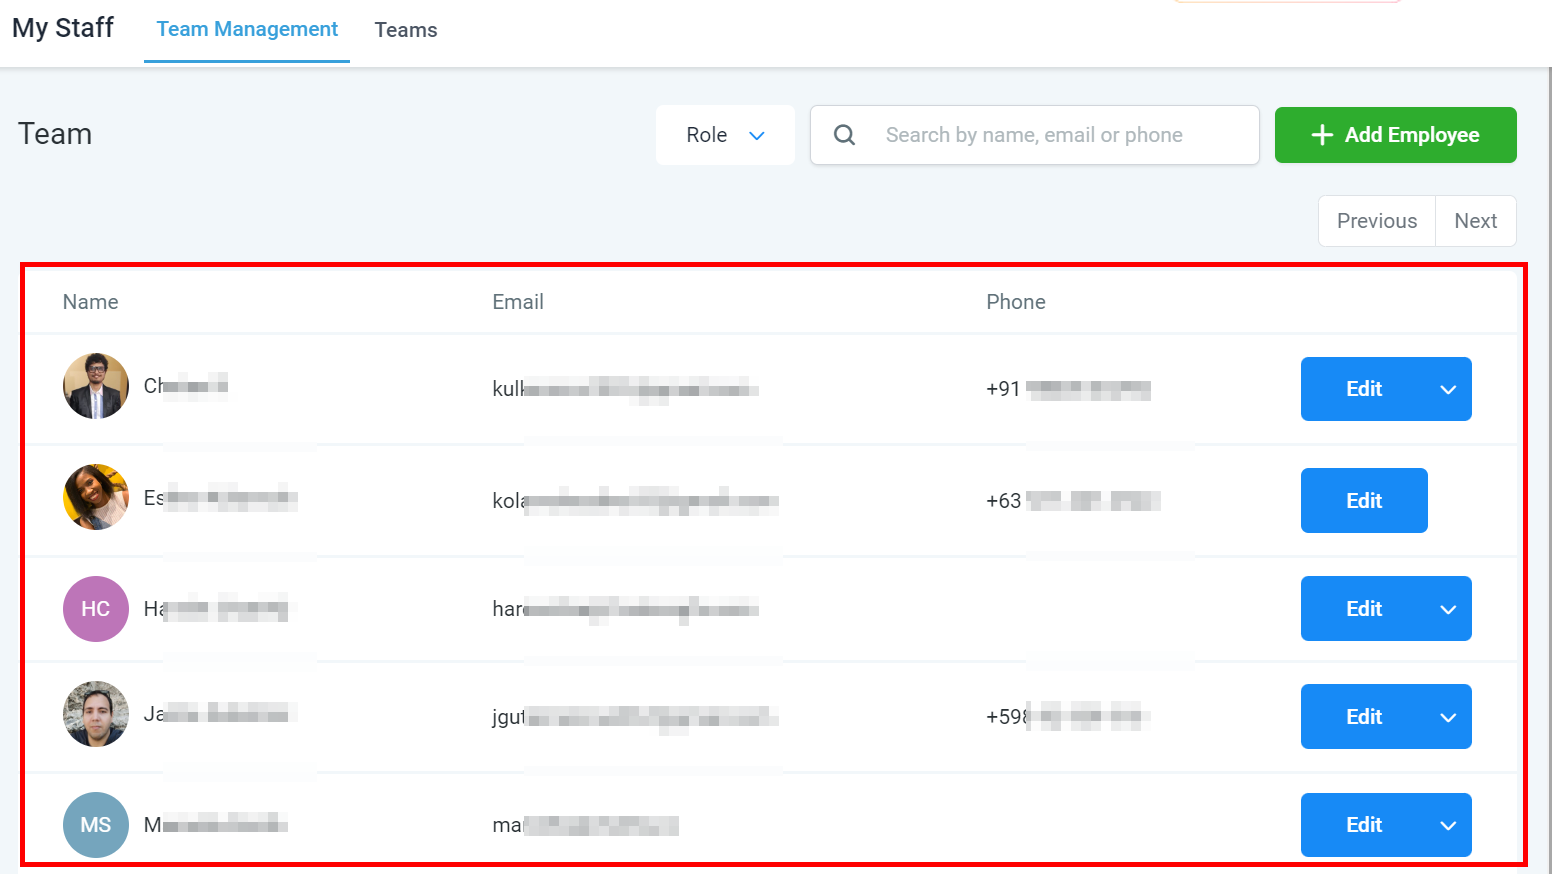The image size is (1552, 874).
Task: Click the fourth row profile photo
Action: click(x=96, y=714)
